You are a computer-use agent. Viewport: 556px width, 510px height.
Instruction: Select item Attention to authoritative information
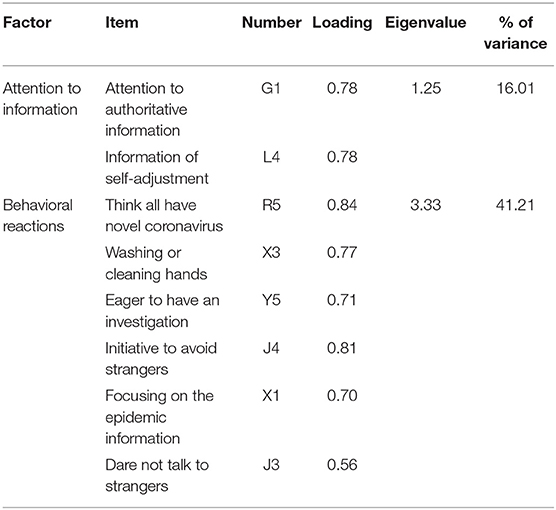coord(146,110)
